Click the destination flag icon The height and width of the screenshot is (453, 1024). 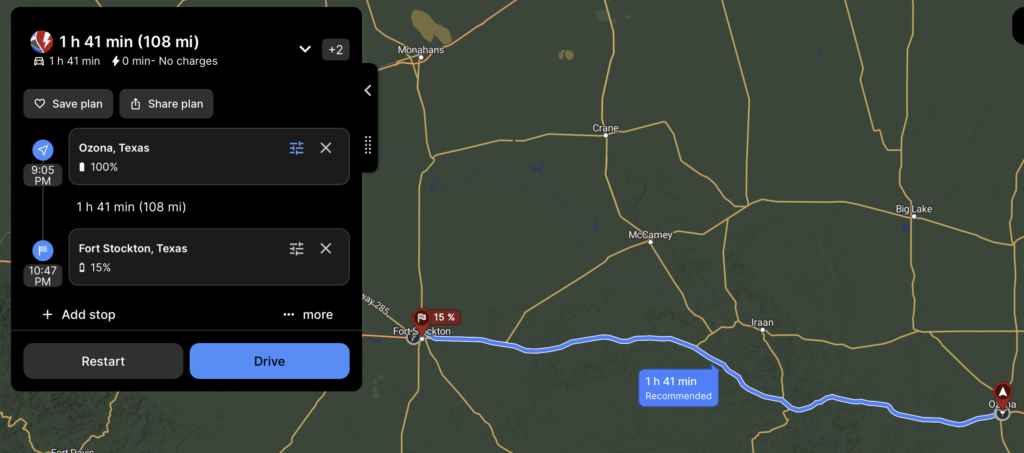43,251
